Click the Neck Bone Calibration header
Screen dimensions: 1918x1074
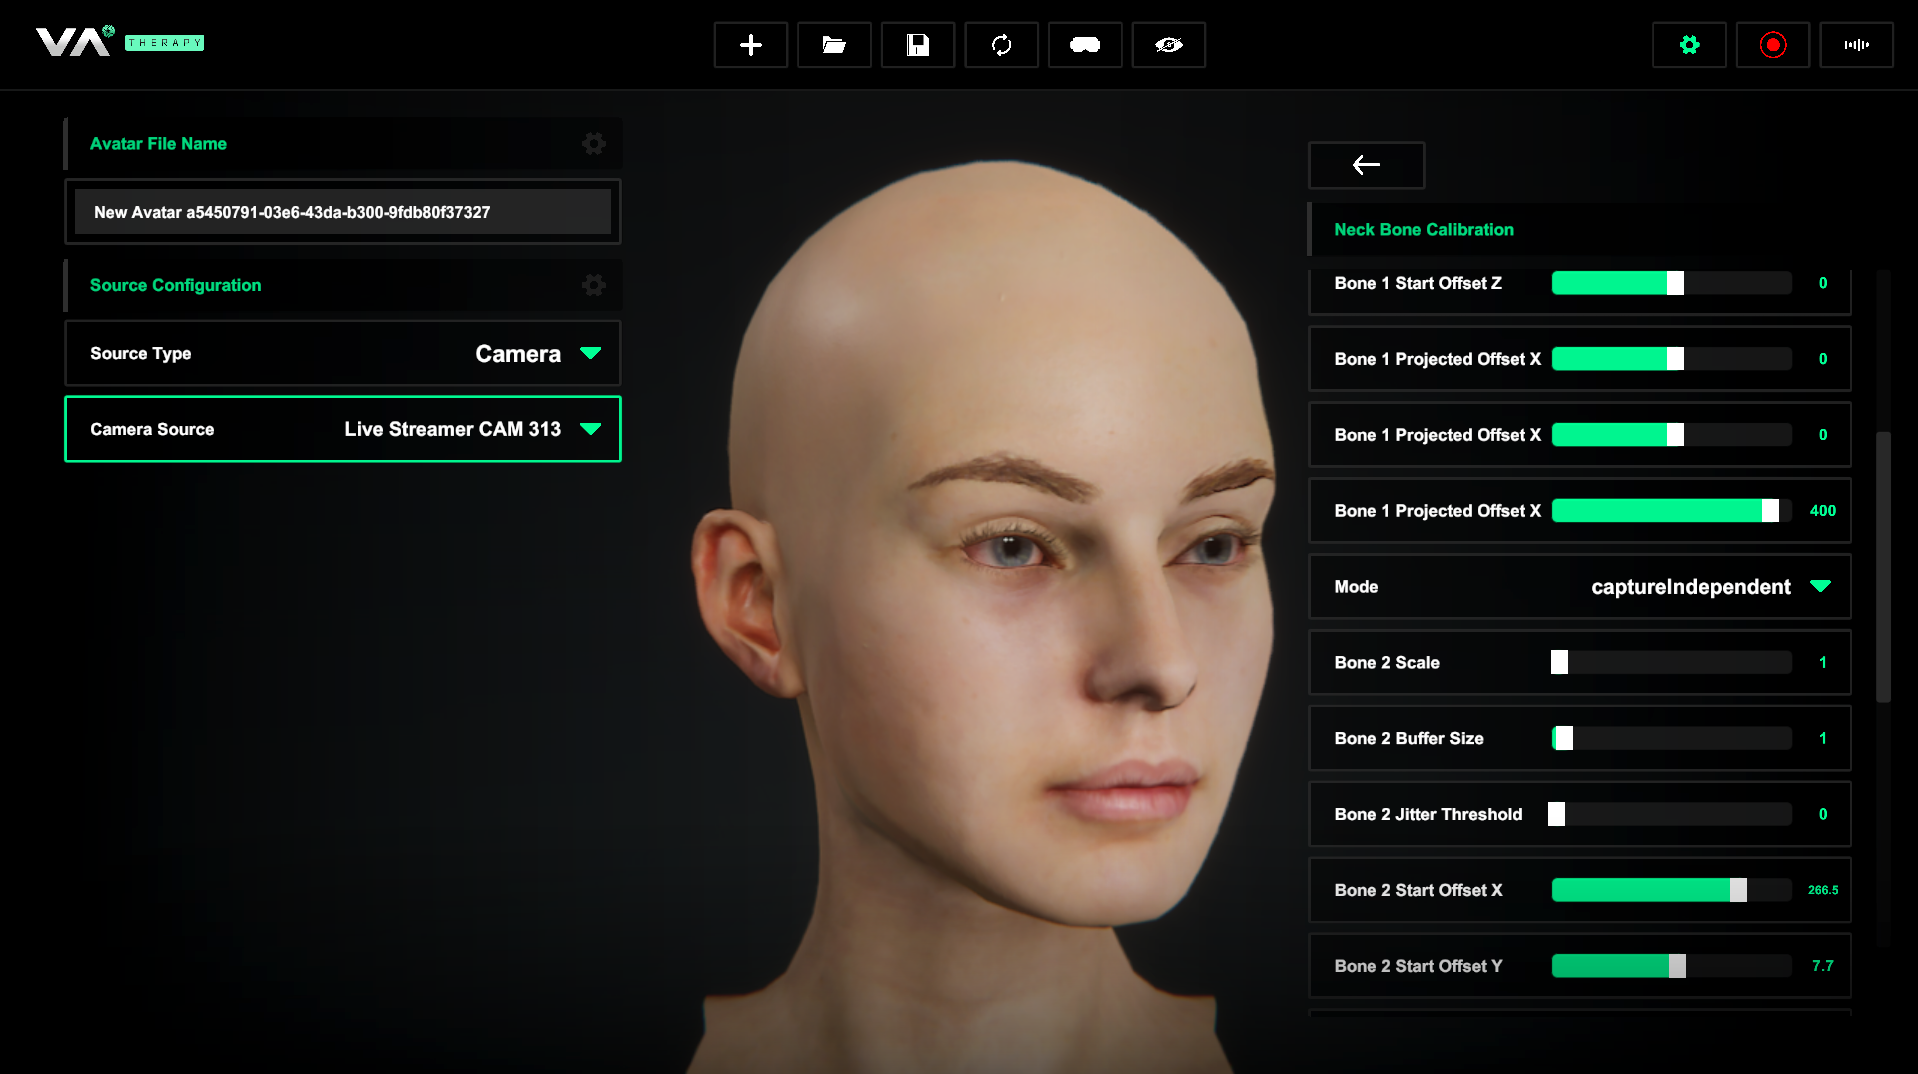click(1423, 230)
